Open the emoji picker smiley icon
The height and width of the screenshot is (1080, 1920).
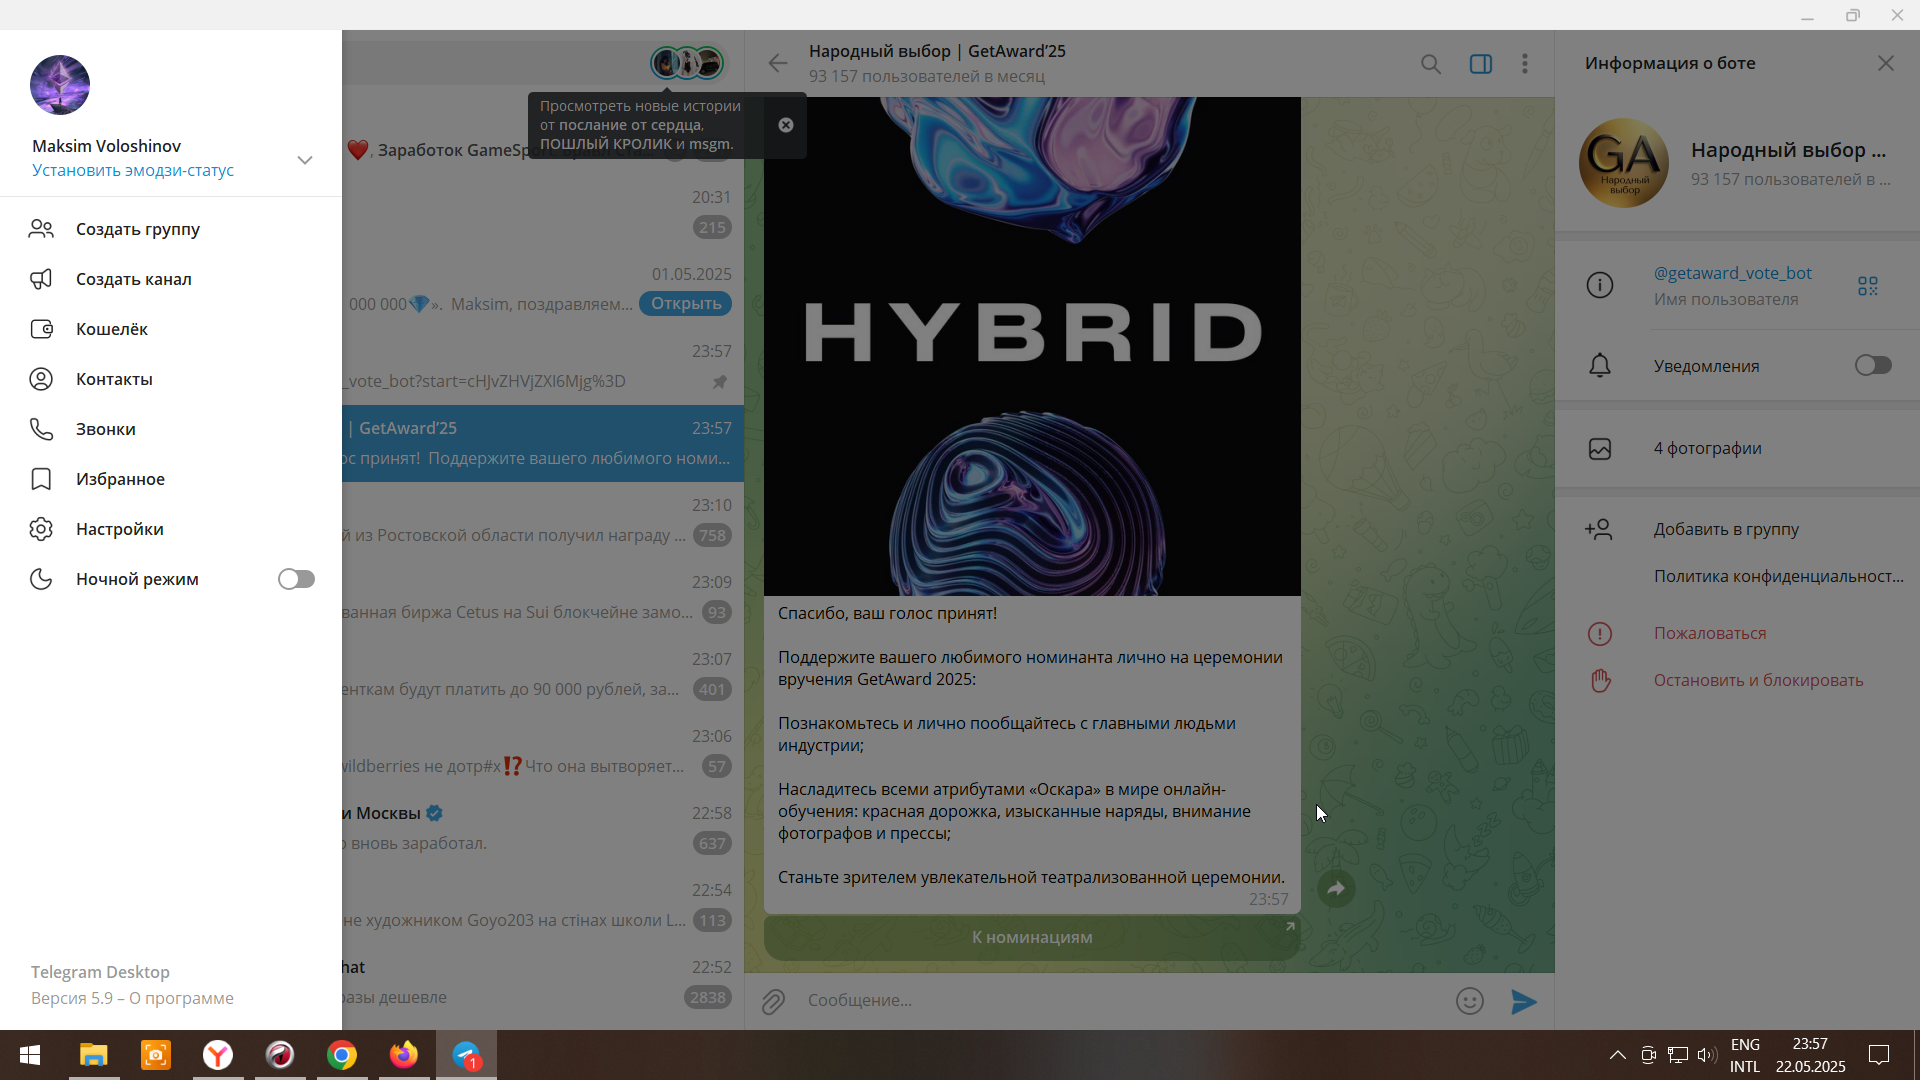tap(1469, 1001)
